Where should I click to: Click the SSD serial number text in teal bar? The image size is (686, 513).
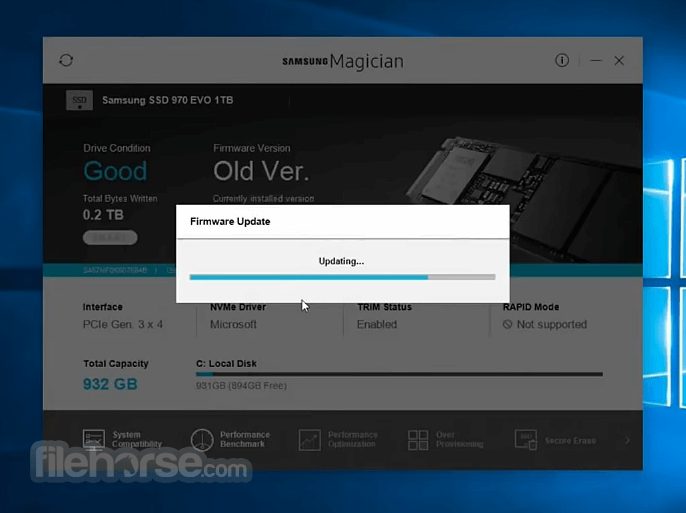point(115,270)
